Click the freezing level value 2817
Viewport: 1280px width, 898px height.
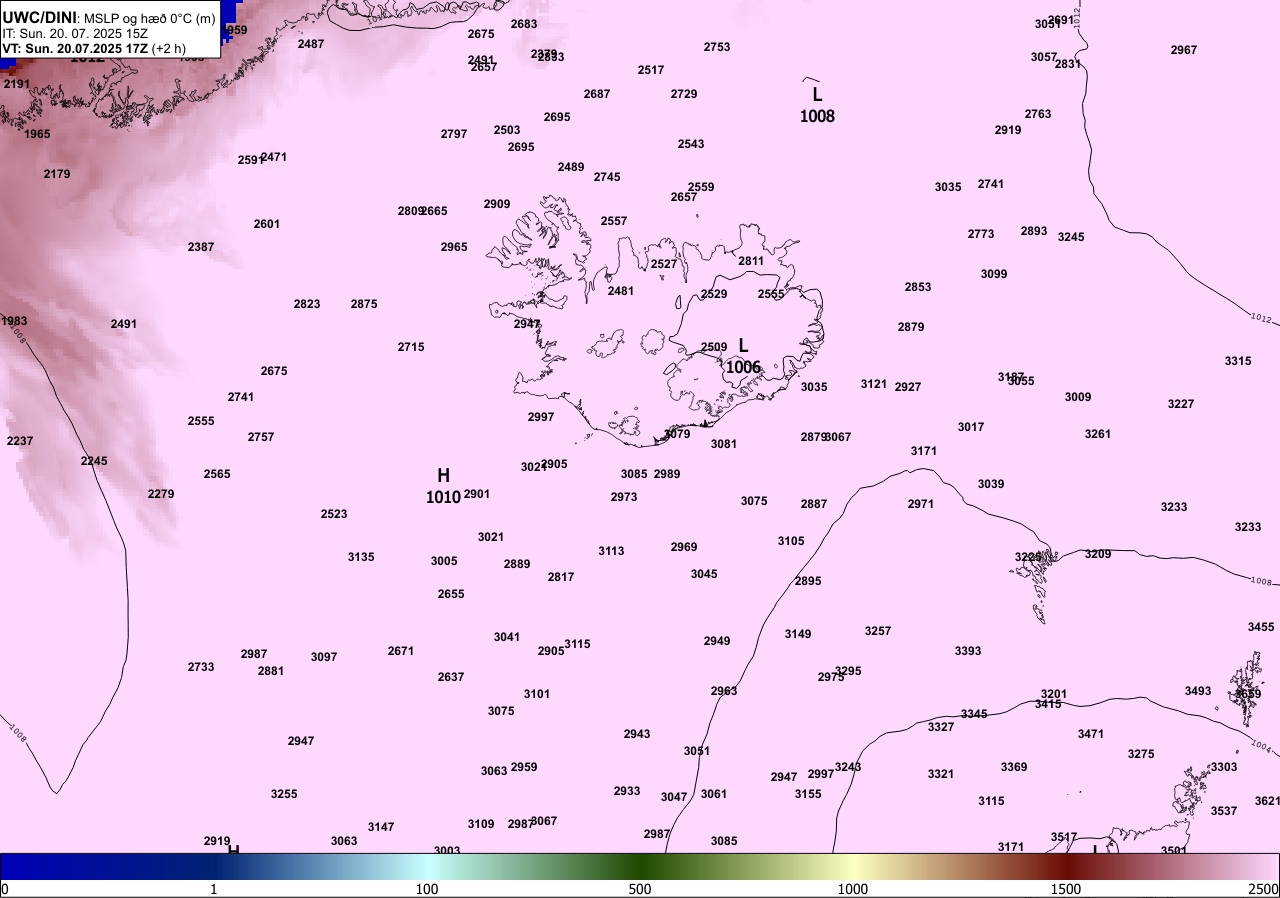pyautogui.click(x=561, y=577)
